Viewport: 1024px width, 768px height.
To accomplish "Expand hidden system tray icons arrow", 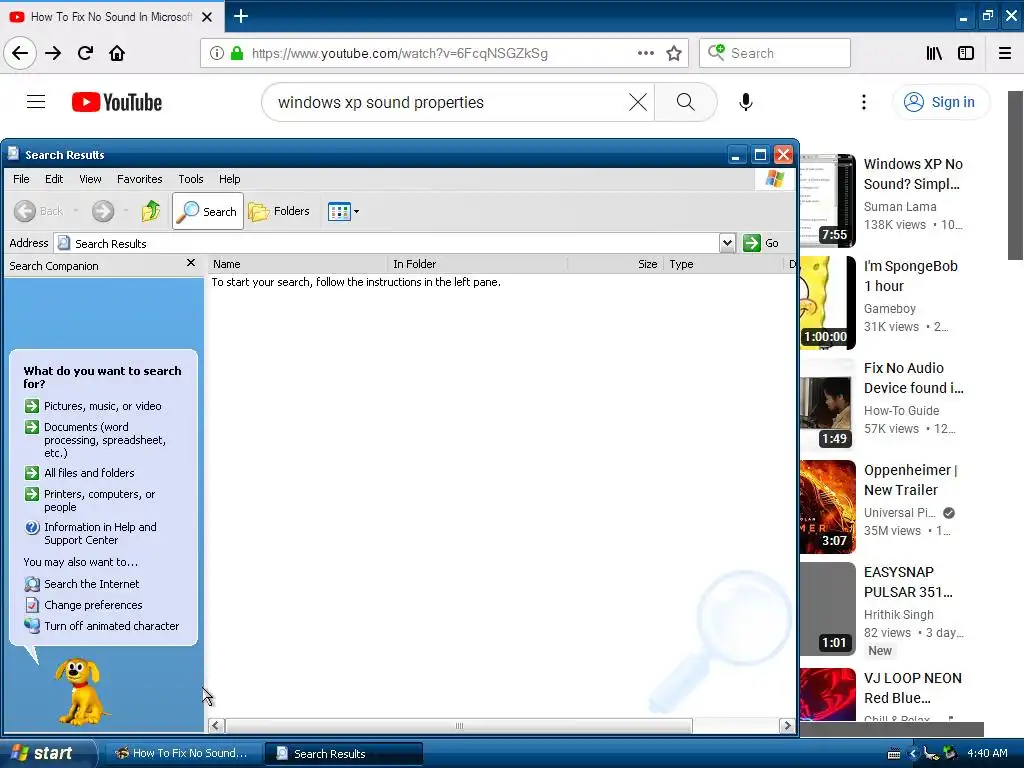I will [x=913, y=753].
